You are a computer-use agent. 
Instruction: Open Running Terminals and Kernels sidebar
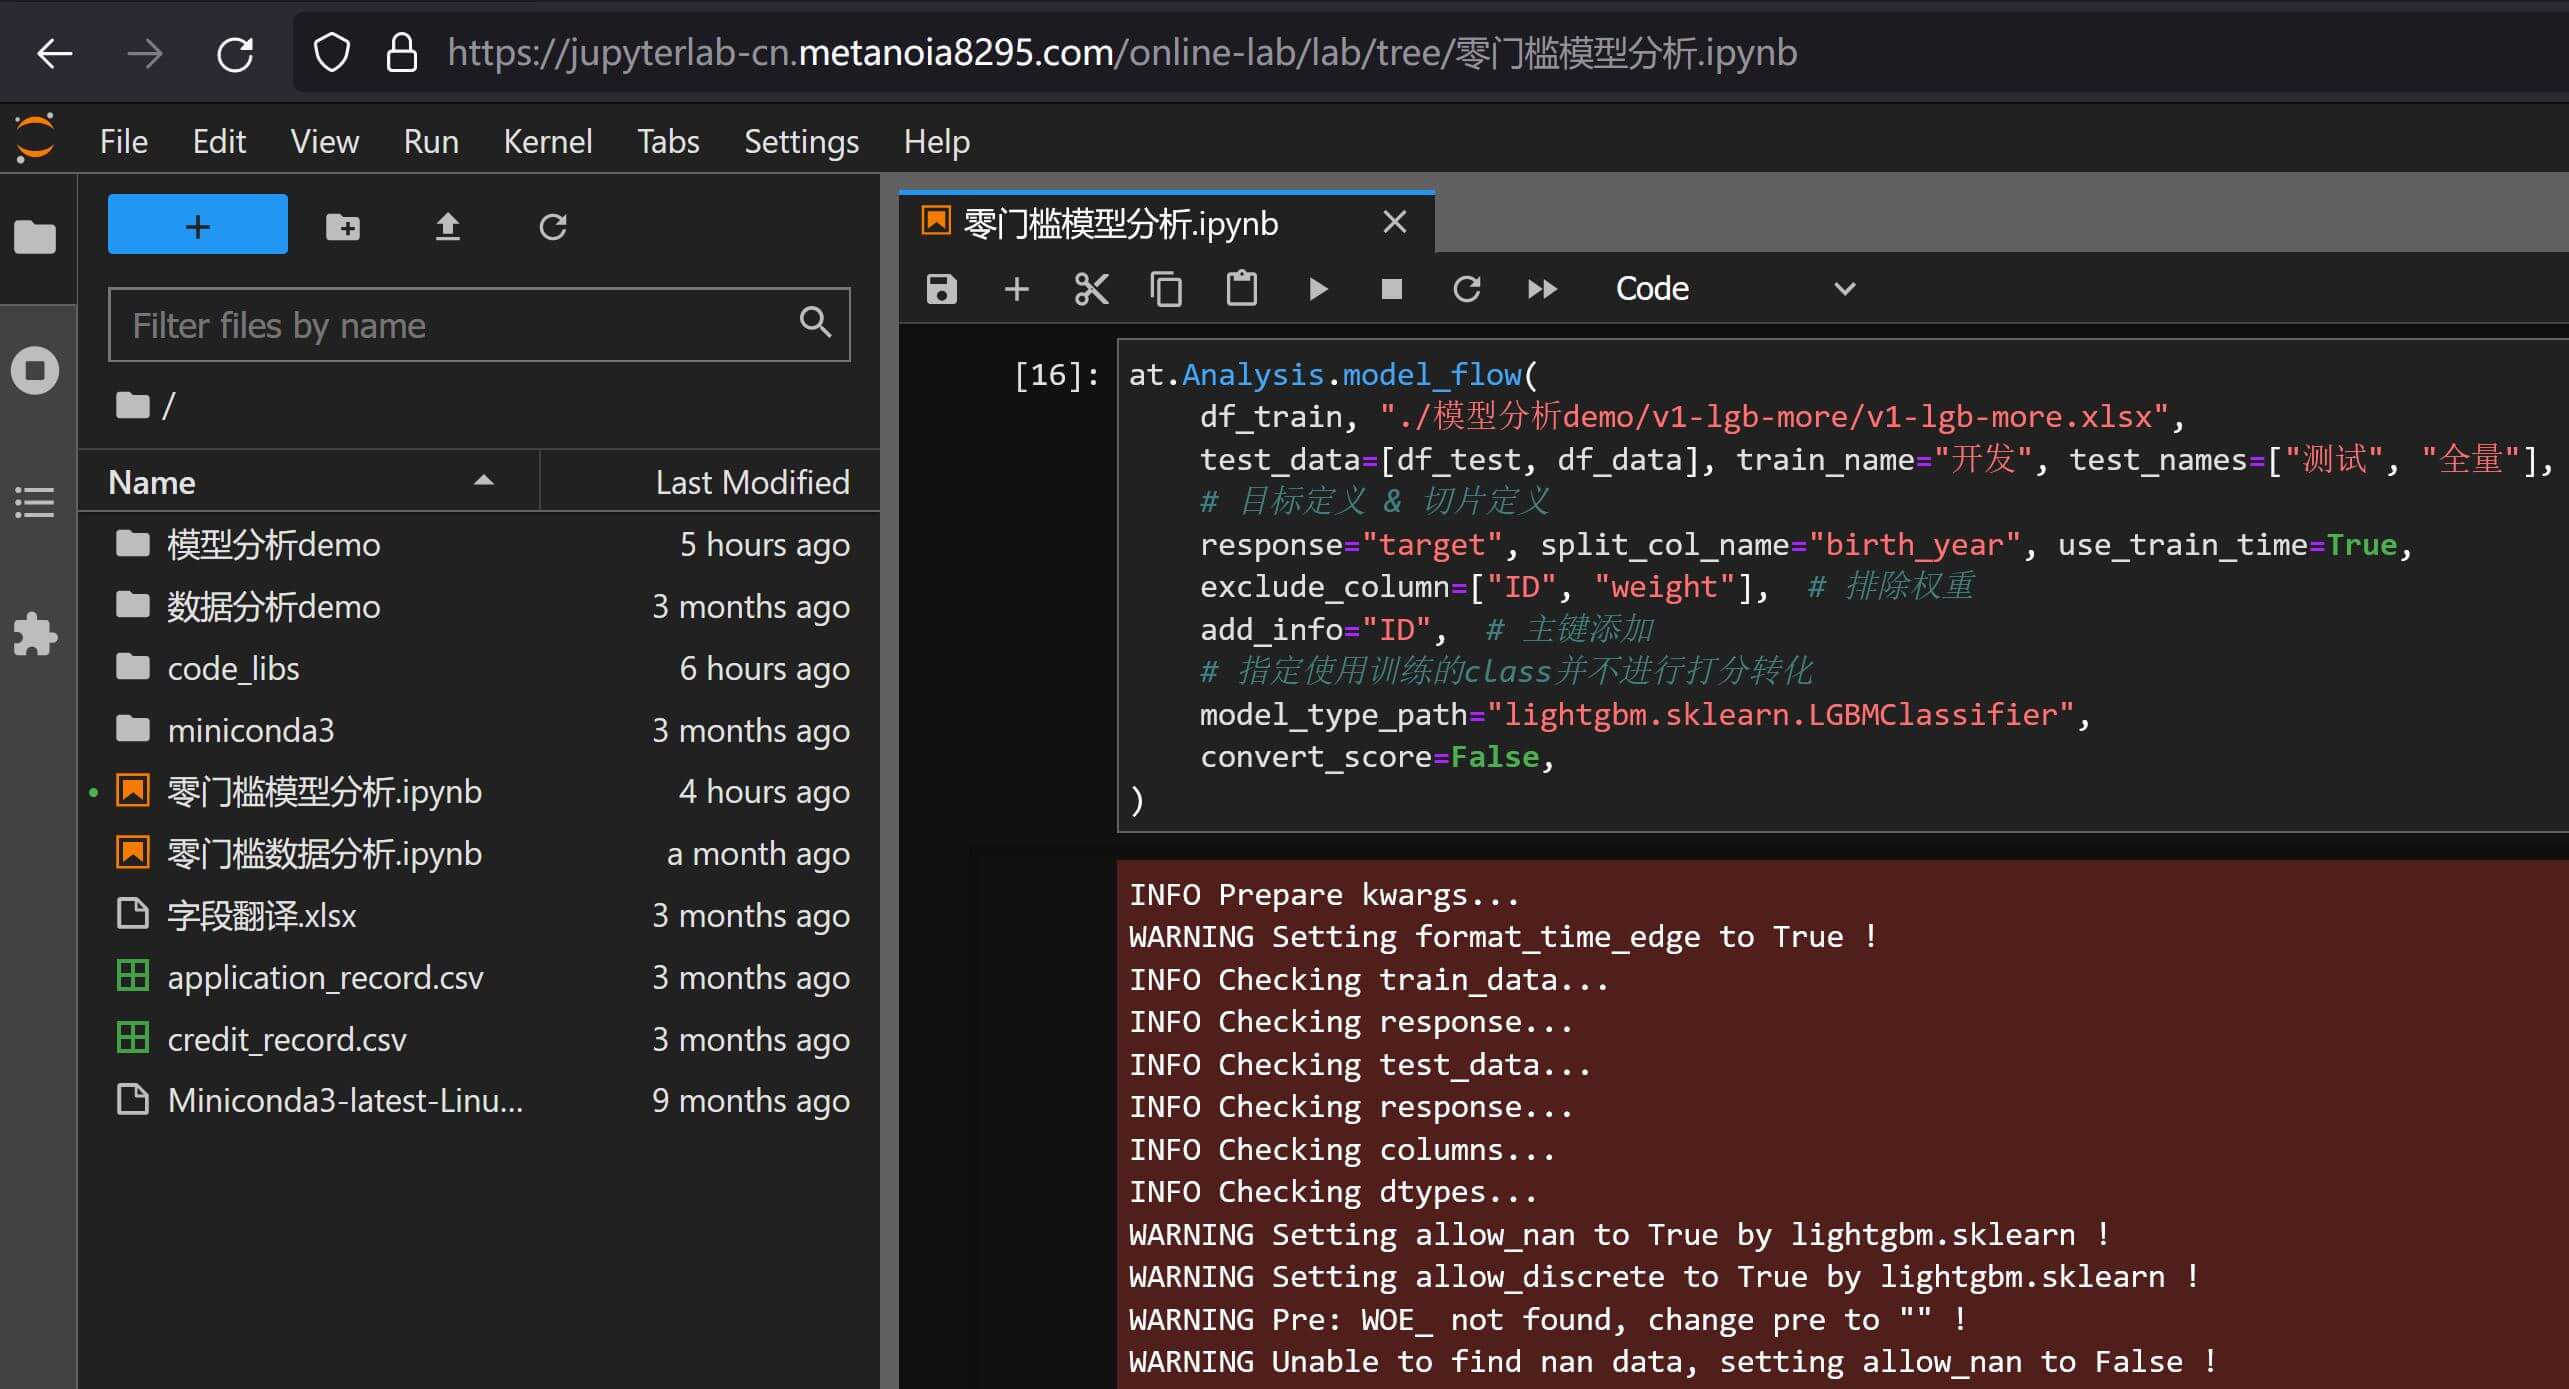tap(36, 371)
